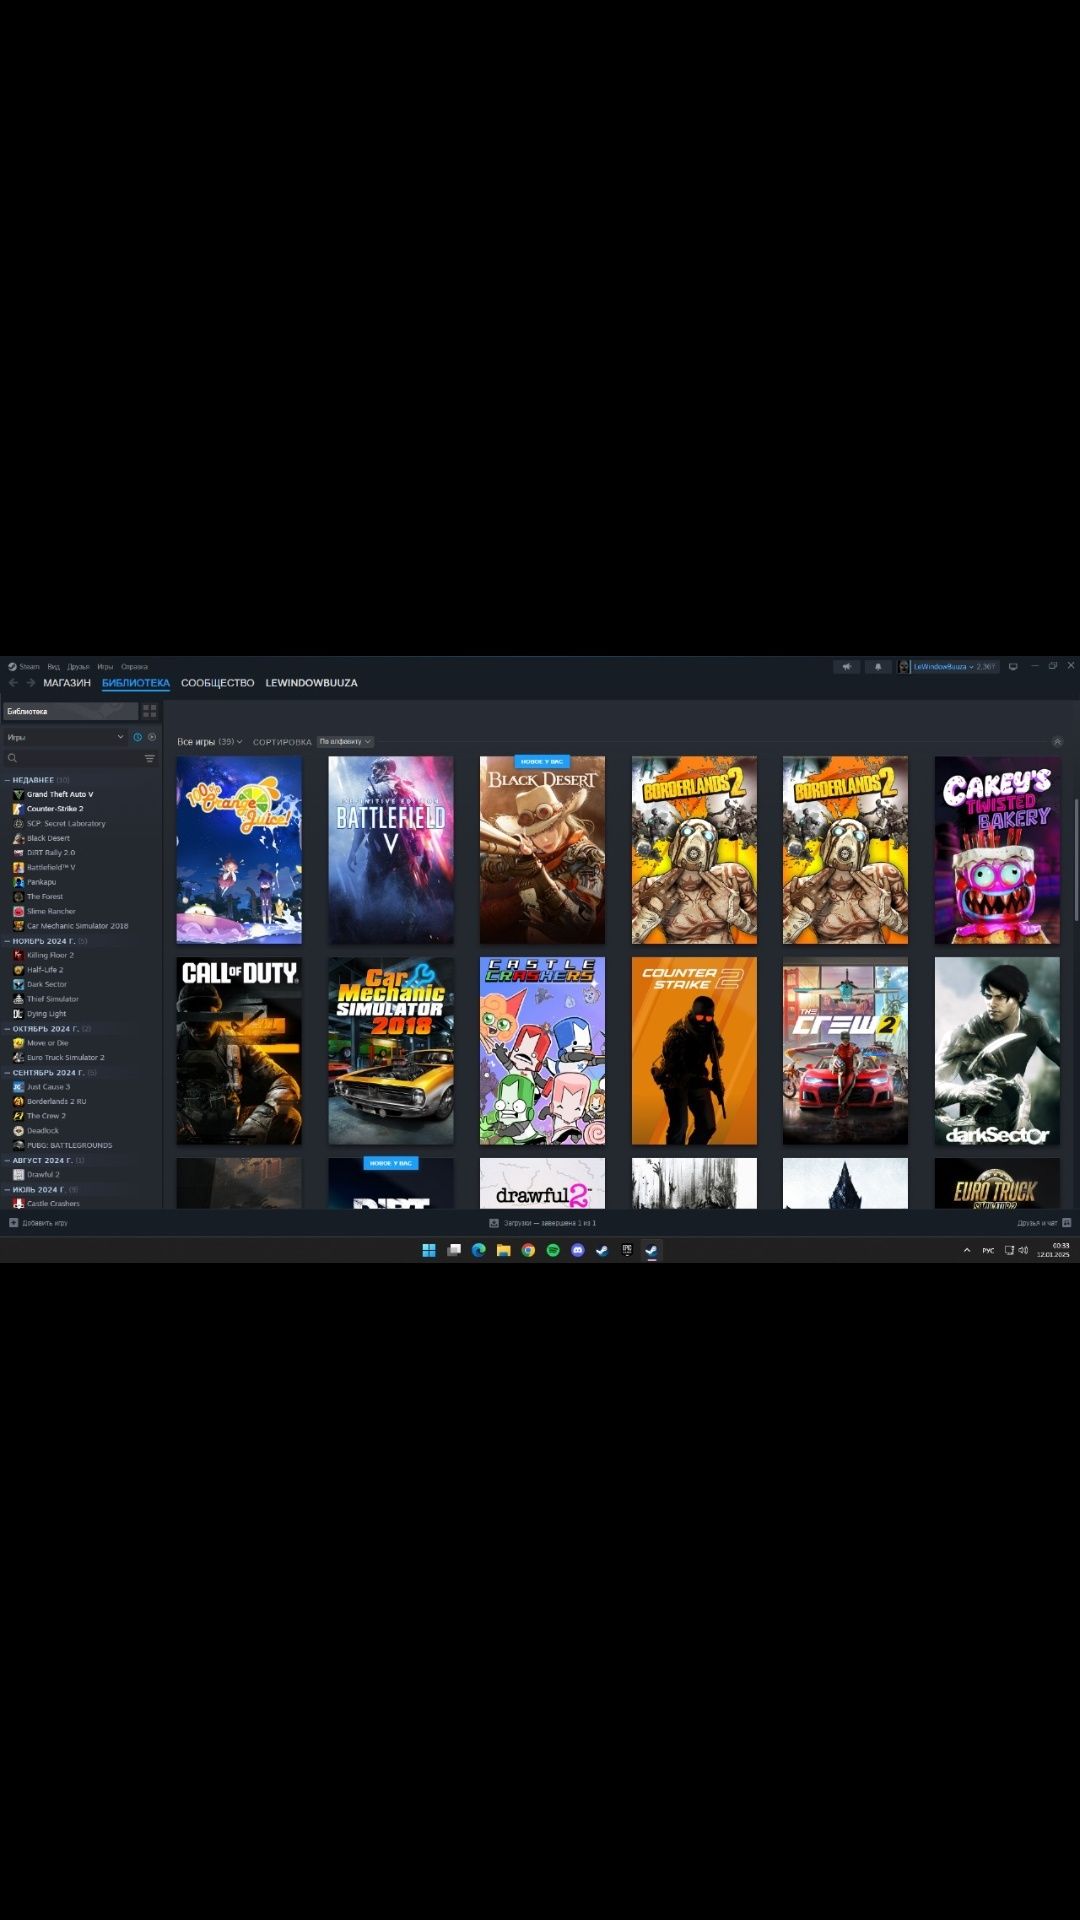Open Spotify from the taskbar
Viewport: 1080px width, 1920px height.
coord(553,1250)
